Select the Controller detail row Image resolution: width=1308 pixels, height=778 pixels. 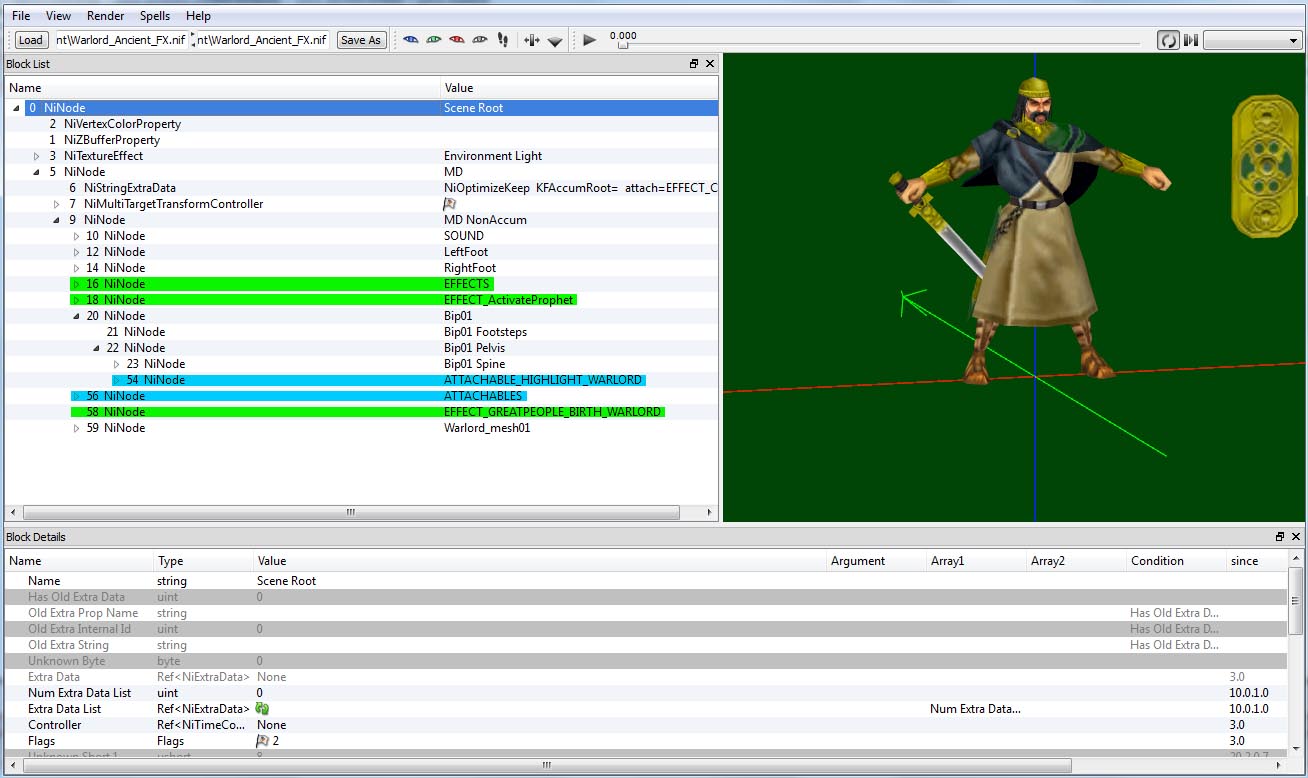tap(646, 725)
